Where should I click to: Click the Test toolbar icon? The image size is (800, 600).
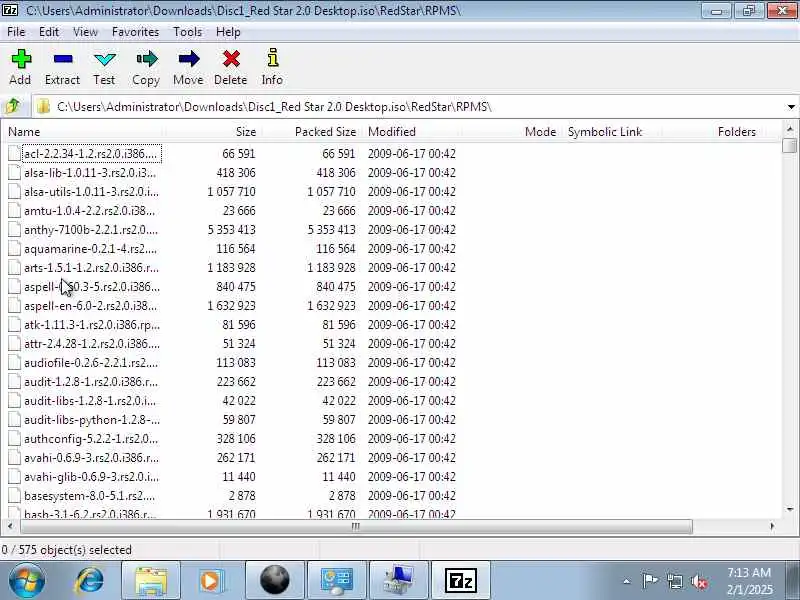[x=105, y=59]
